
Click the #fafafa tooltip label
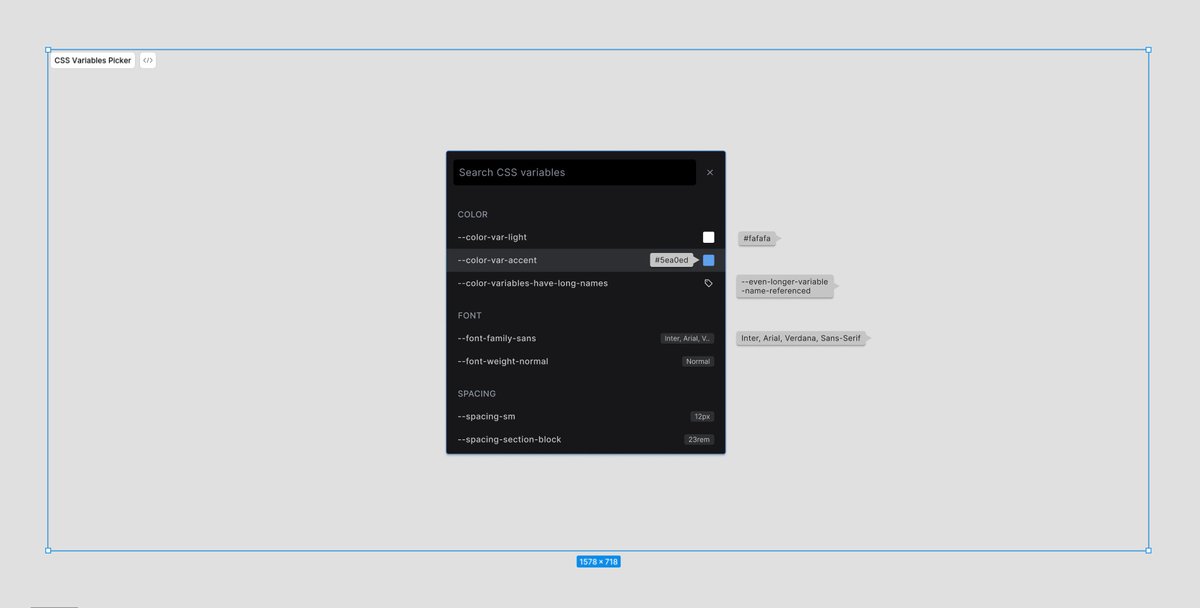click(x=758, y=239)
